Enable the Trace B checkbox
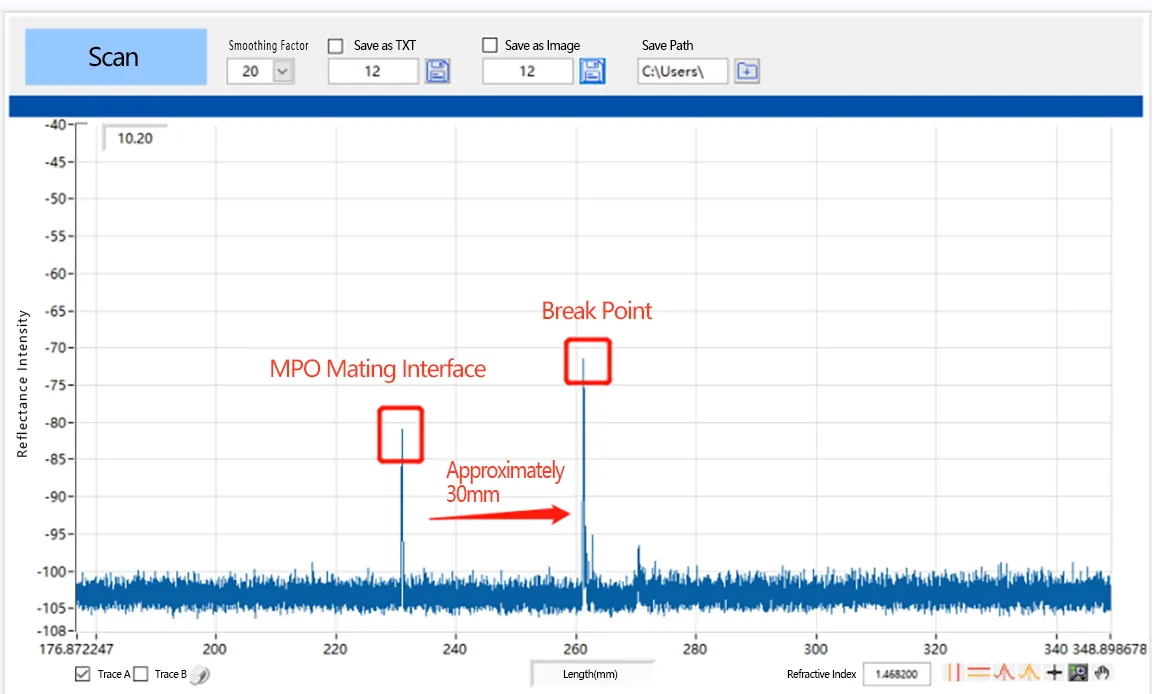1153x694 pixels. 141,674
